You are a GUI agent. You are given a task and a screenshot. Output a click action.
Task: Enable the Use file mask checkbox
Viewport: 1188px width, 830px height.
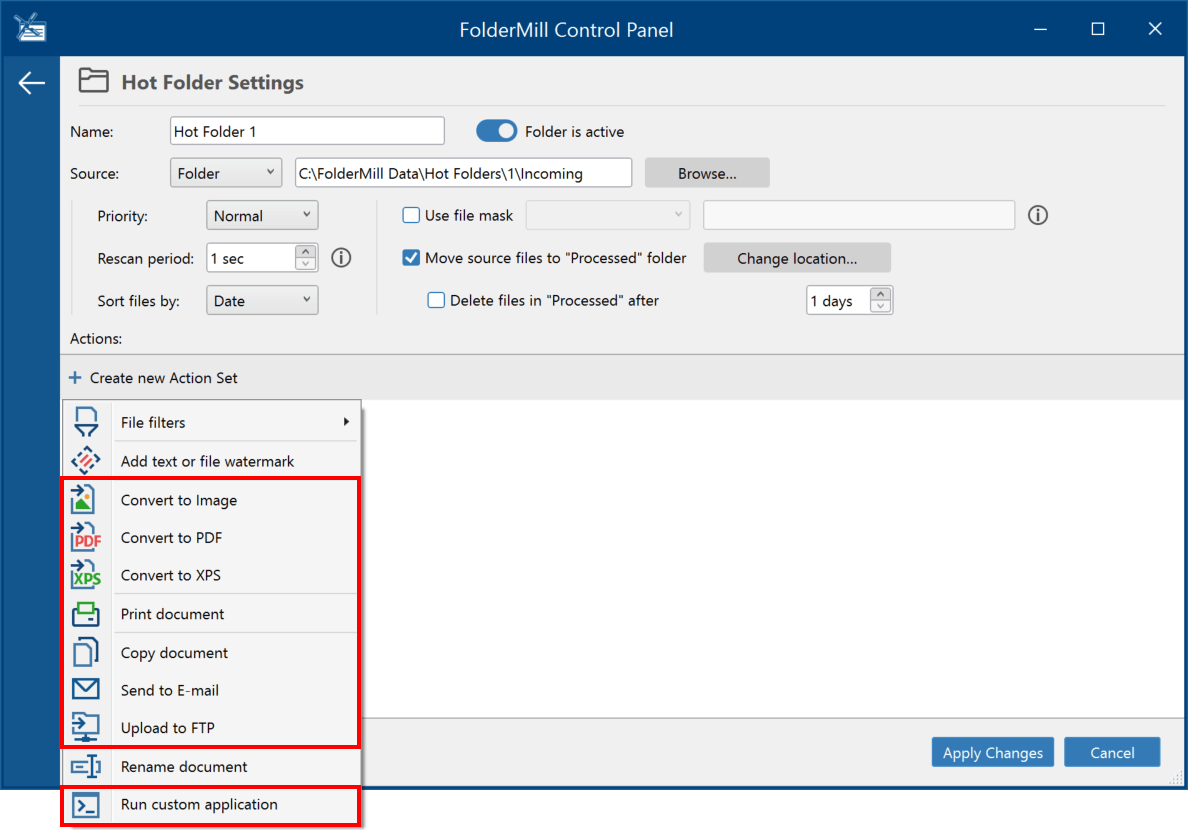[x=411, y=215]
